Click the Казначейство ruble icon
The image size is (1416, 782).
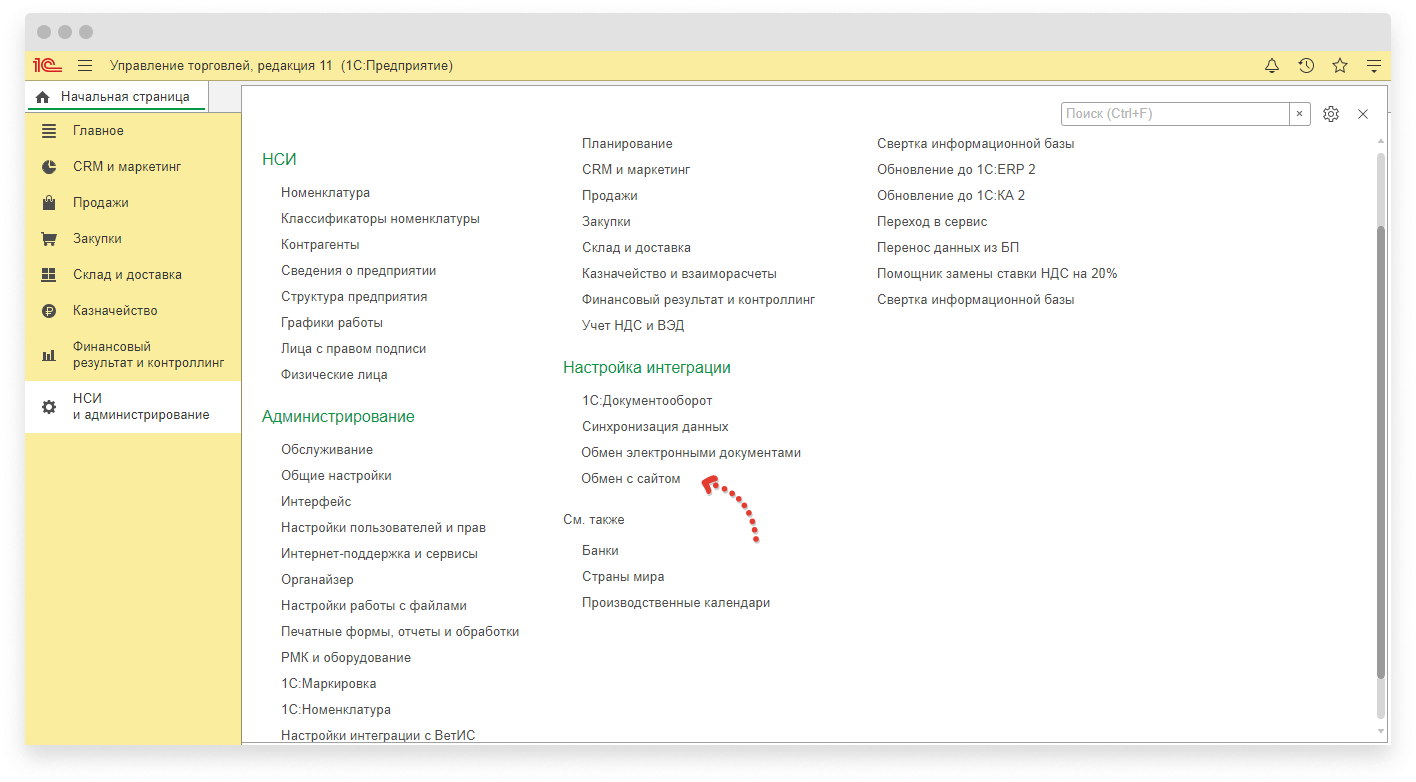(49, 311)
